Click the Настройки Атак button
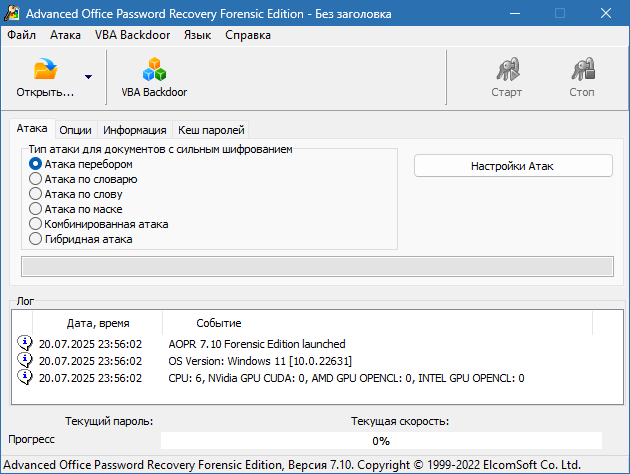630x474 pixels. pos(513,166)
